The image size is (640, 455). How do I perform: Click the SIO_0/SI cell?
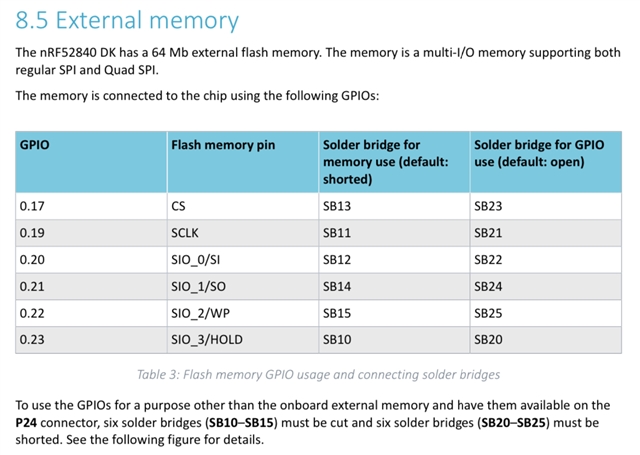pos(242,260)
